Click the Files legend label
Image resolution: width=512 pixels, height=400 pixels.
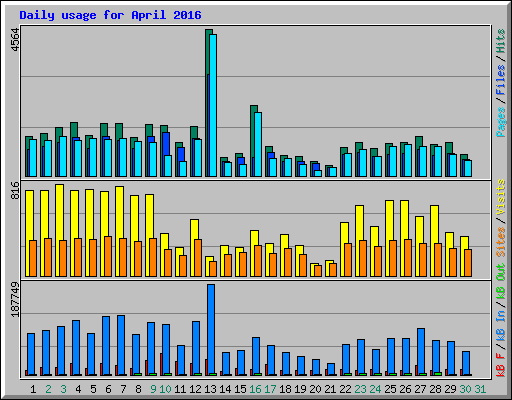(x=501, y=79)
